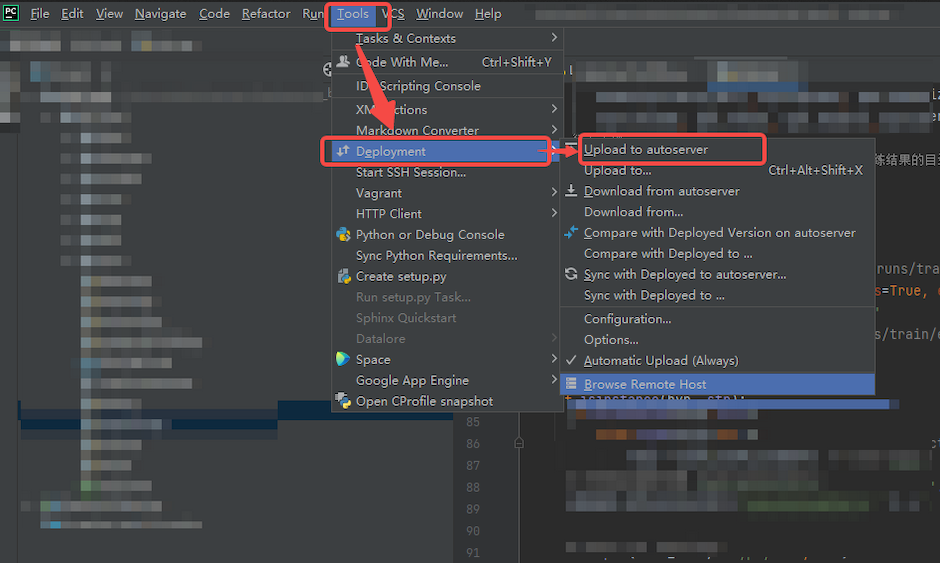The image size is (940, 563).
Task: Start SSH Session from Tools menu
Action: point(447,172)
